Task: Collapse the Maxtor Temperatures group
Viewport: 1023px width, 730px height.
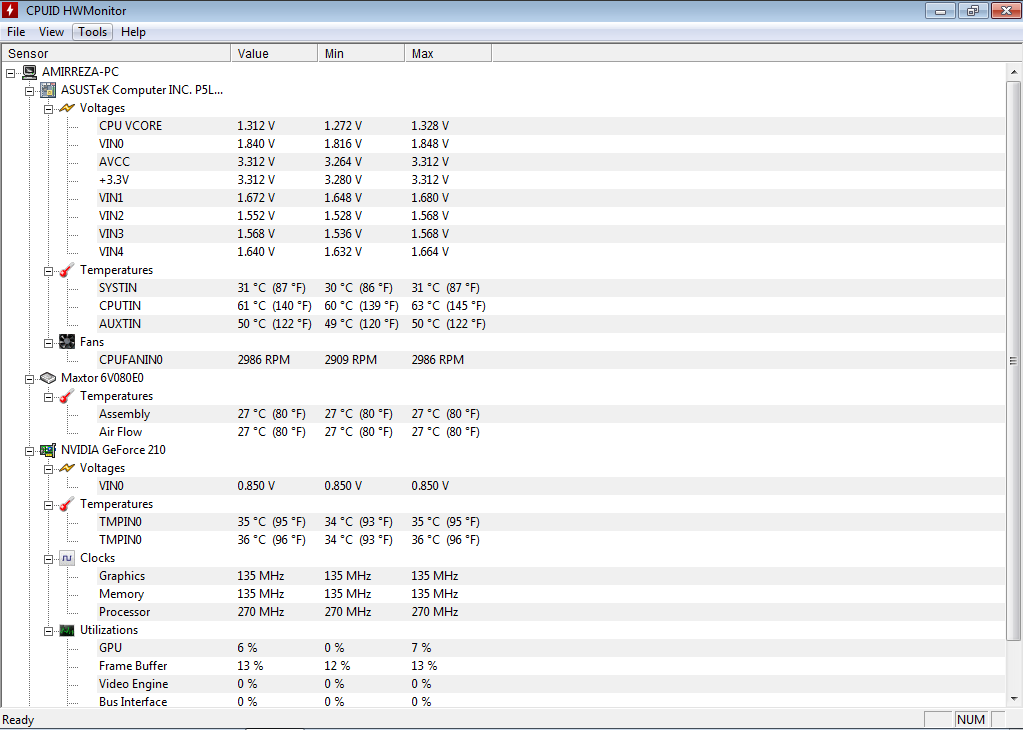Action: (48, 397)
